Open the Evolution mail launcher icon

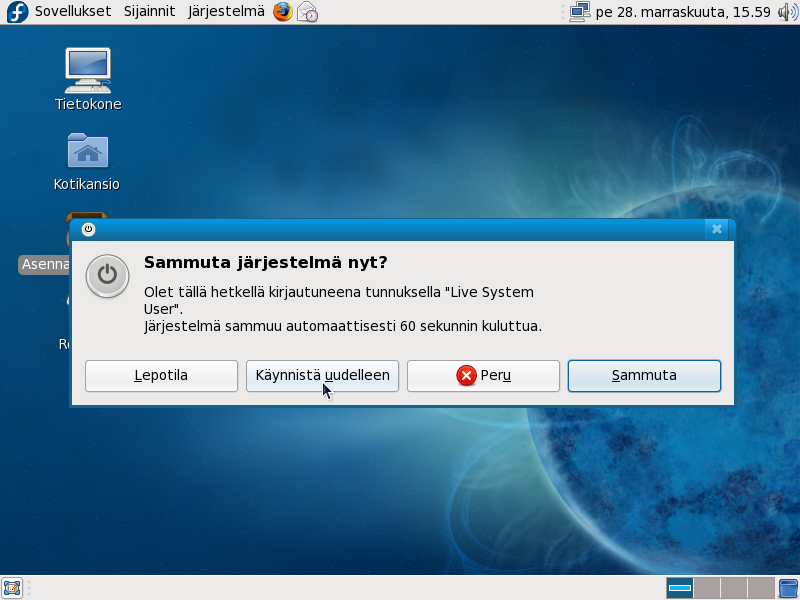pos(307,12)
